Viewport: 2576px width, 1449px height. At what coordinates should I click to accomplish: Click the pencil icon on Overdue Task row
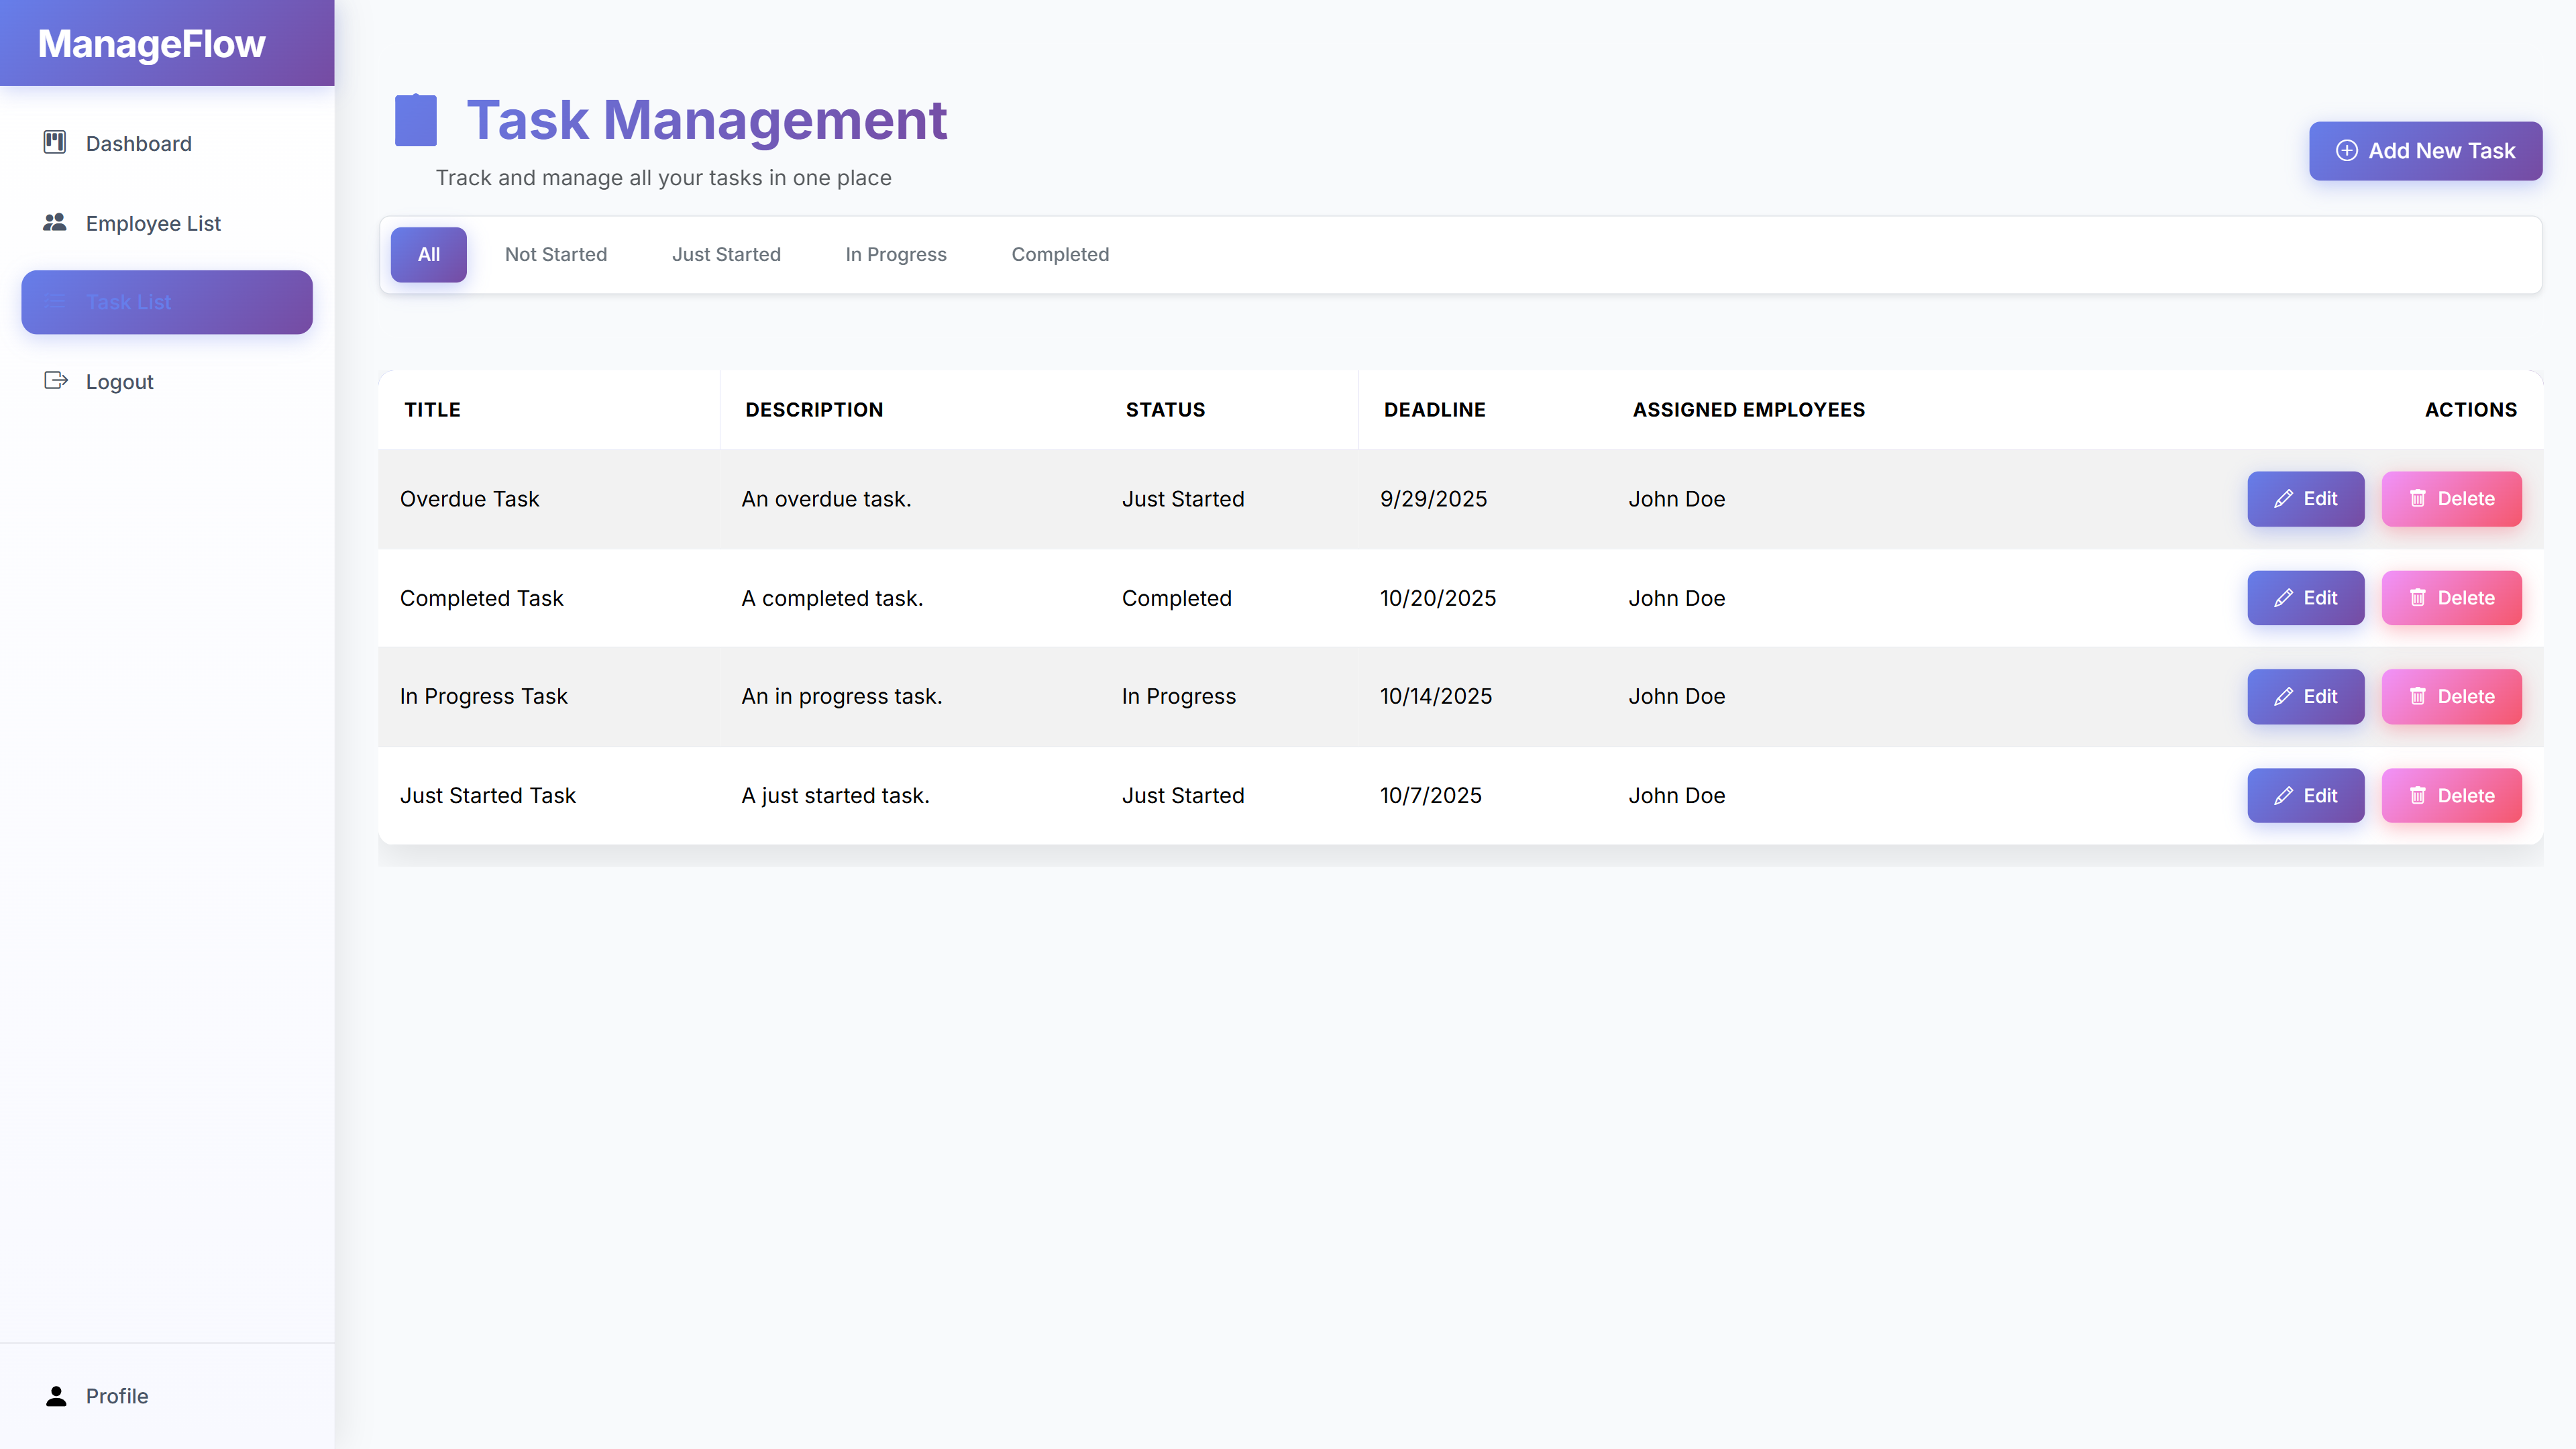(x=2283, y=498)
